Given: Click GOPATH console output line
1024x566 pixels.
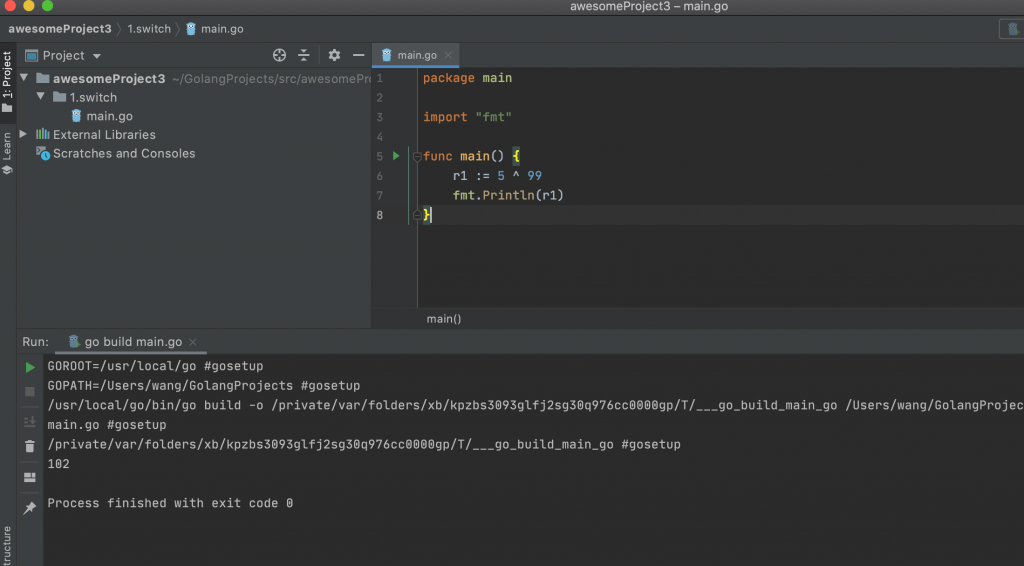Looking at the screenshot, I should (203, 385).
